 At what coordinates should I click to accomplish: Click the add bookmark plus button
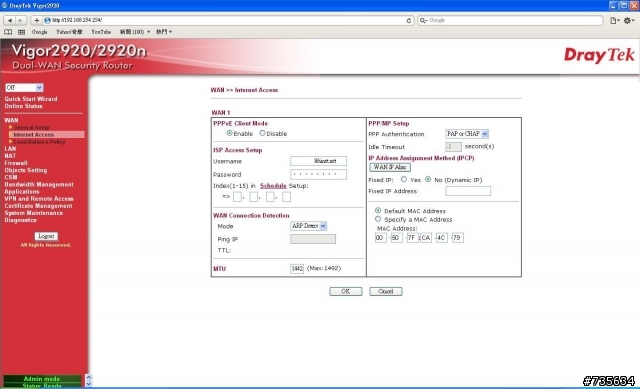click(36, 20)
